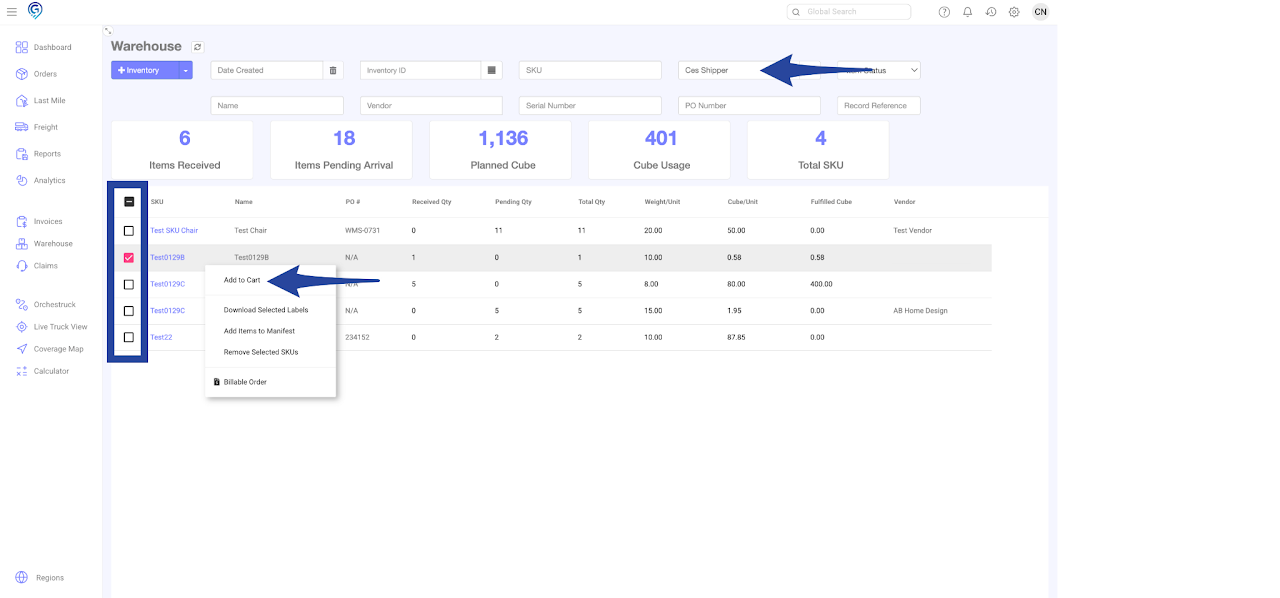
Task: Check the Test22 row checkbox
Action: (x=129, y=338)
